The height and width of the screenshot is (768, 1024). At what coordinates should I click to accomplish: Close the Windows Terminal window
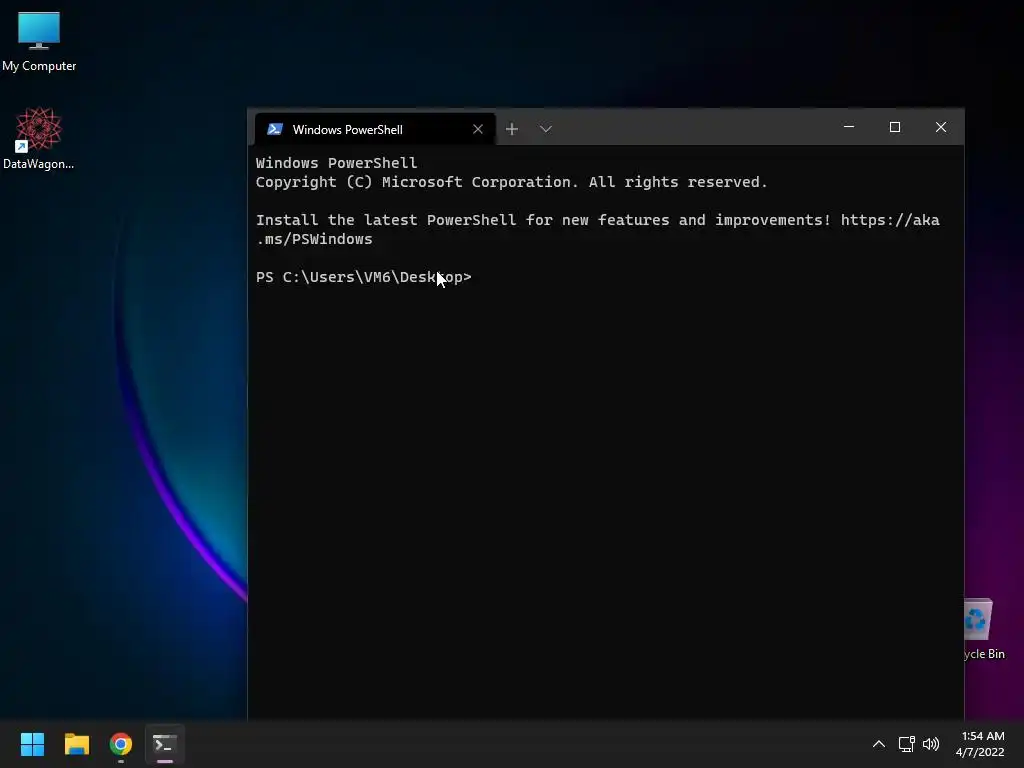click(x=941, y=127)
